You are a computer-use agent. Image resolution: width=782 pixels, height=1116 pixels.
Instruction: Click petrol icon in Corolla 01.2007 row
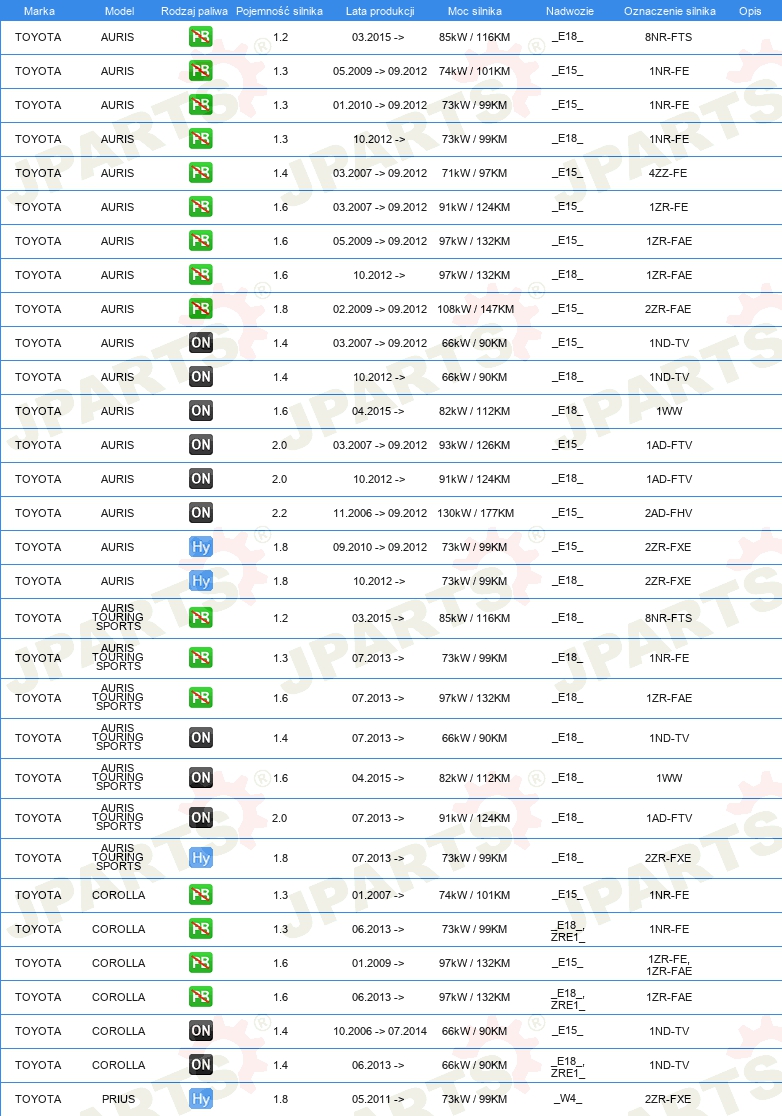[x=201, y=895]
